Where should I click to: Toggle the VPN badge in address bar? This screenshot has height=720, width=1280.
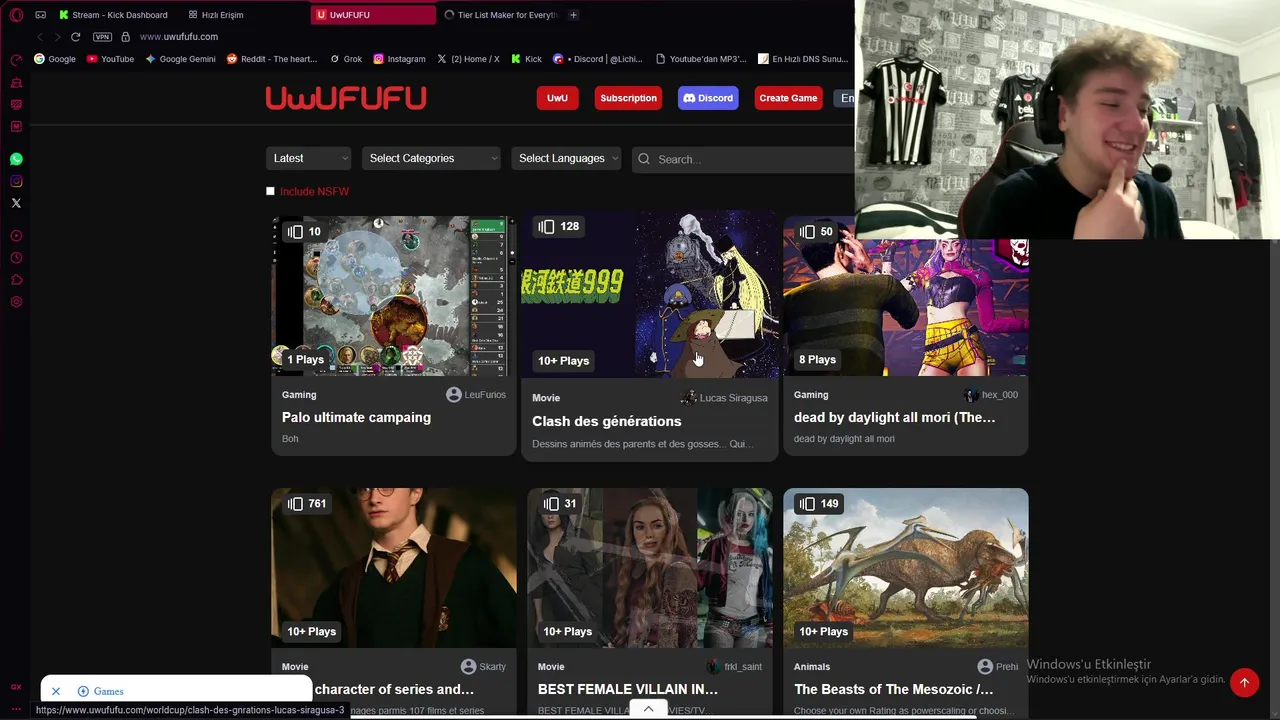(x=102, y=37)
